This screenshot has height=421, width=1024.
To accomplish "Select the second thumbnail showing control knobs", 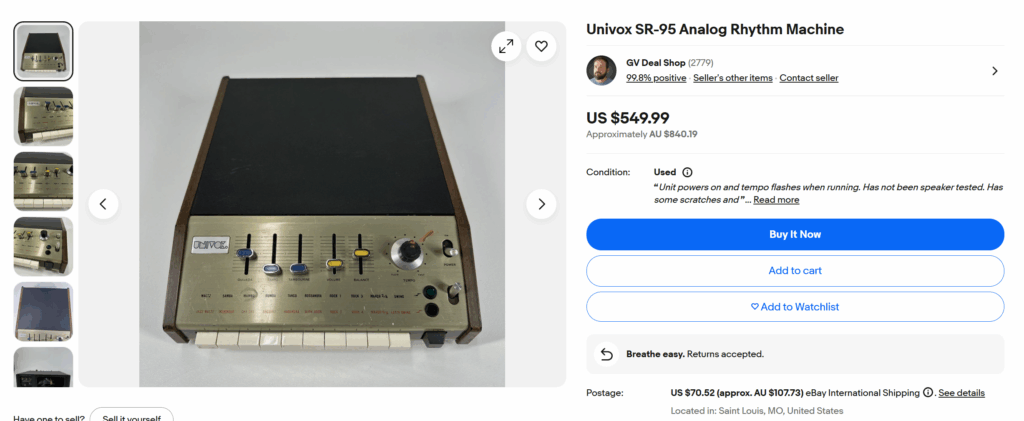I will [44, 116].
